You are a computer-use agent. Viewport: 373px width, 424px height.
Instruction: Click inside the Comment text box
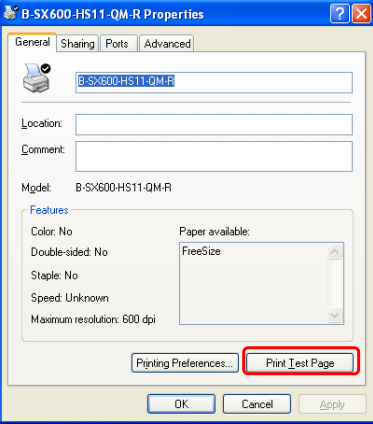coord(214,156)
